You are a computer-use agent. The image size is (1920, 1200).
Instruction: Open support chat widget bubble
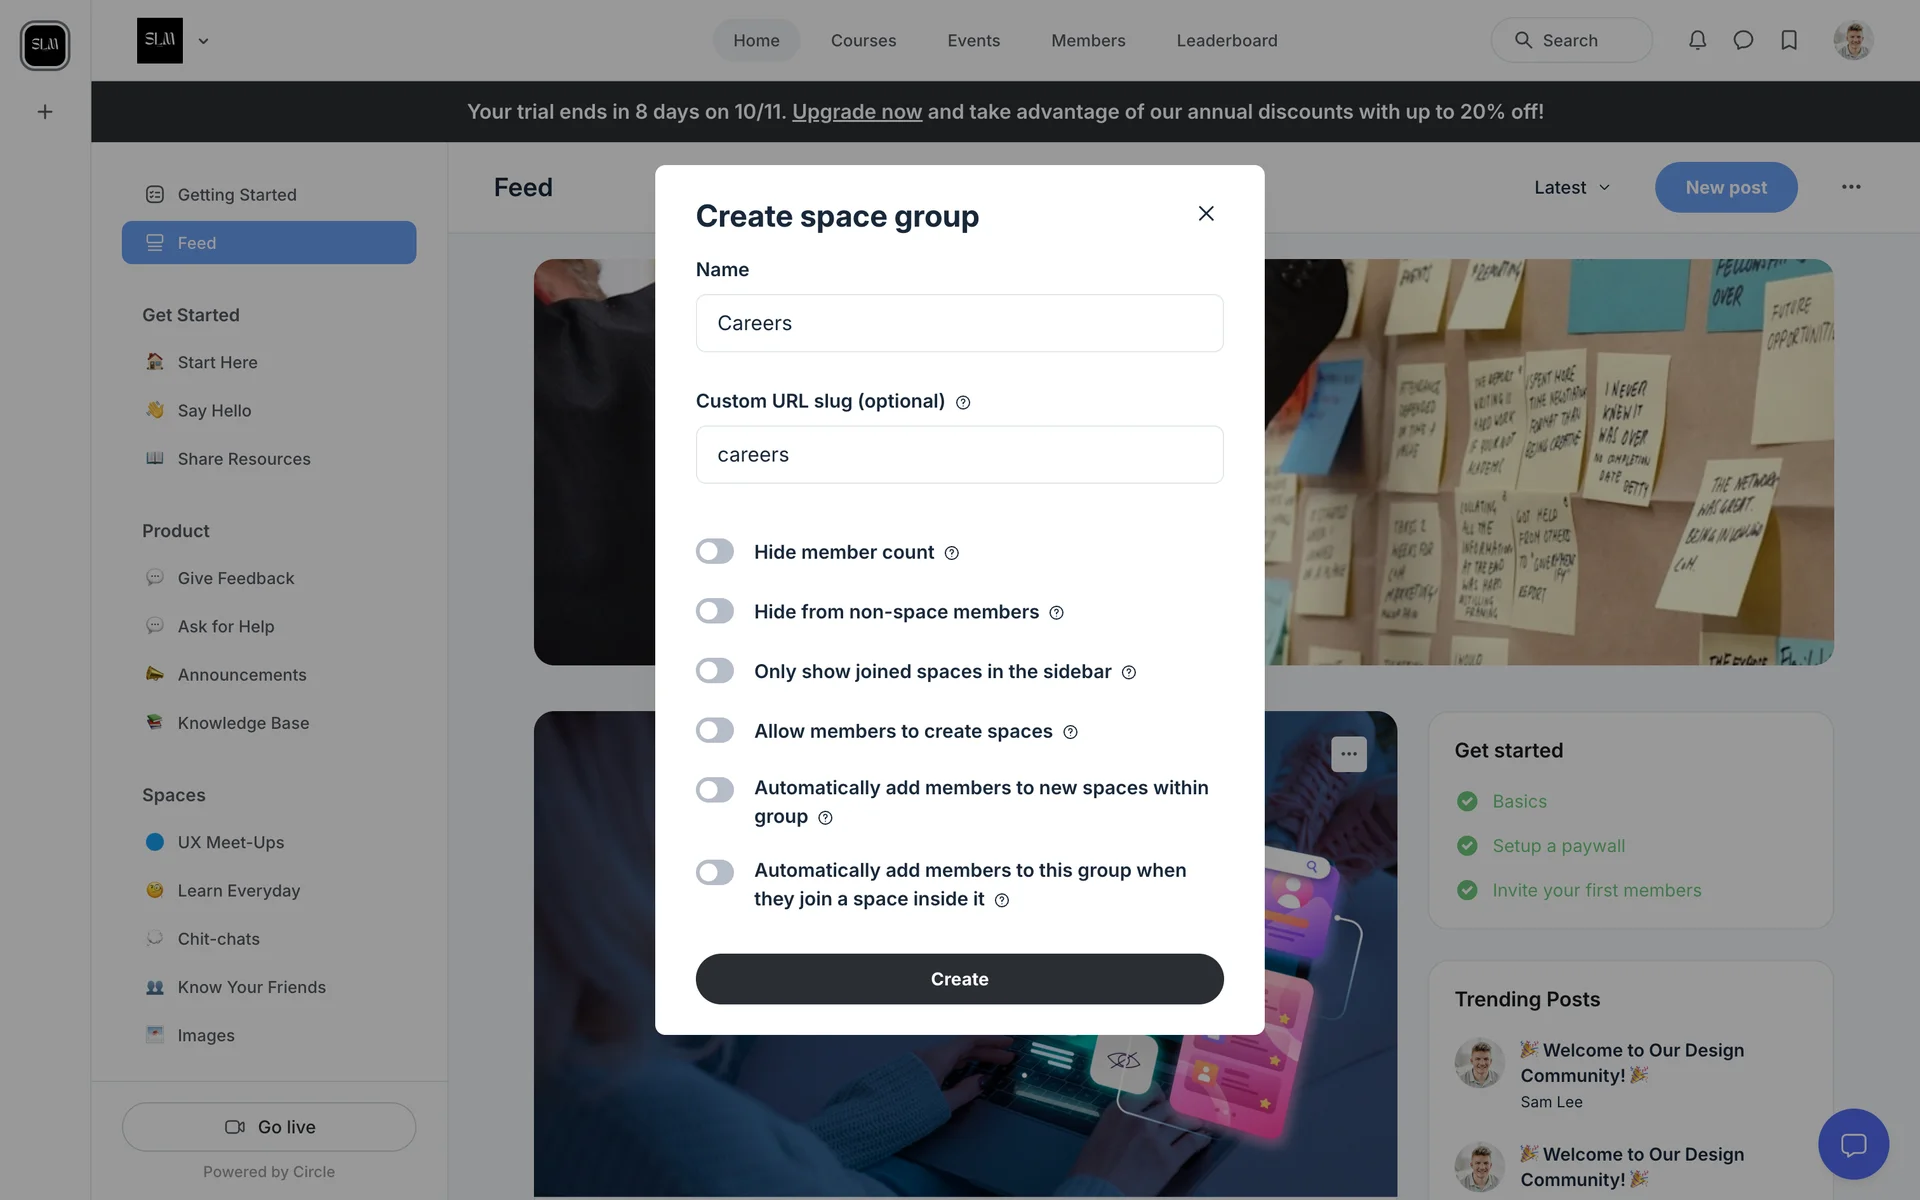[x=1853, y=1144]
